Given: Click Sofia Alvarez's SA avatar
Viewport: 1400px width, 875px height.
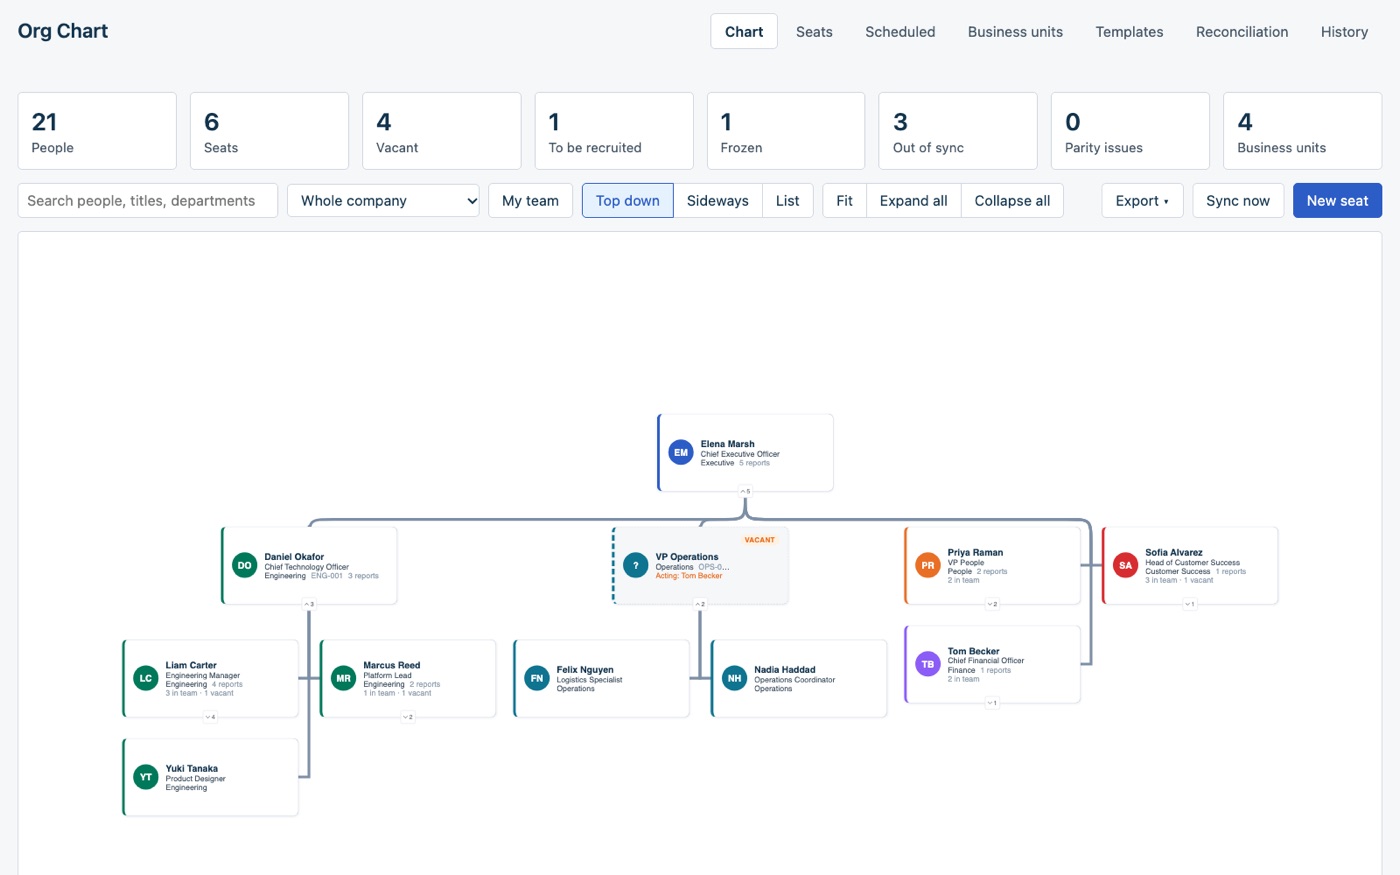Looking at the screenshot, I should [1125, 565].
